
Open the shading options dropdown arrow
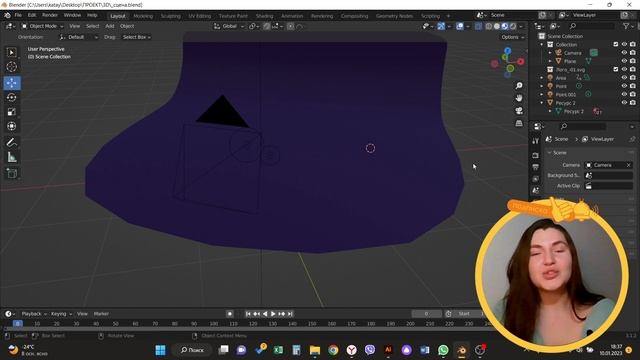pyautogui.click(x=522, y=26)
